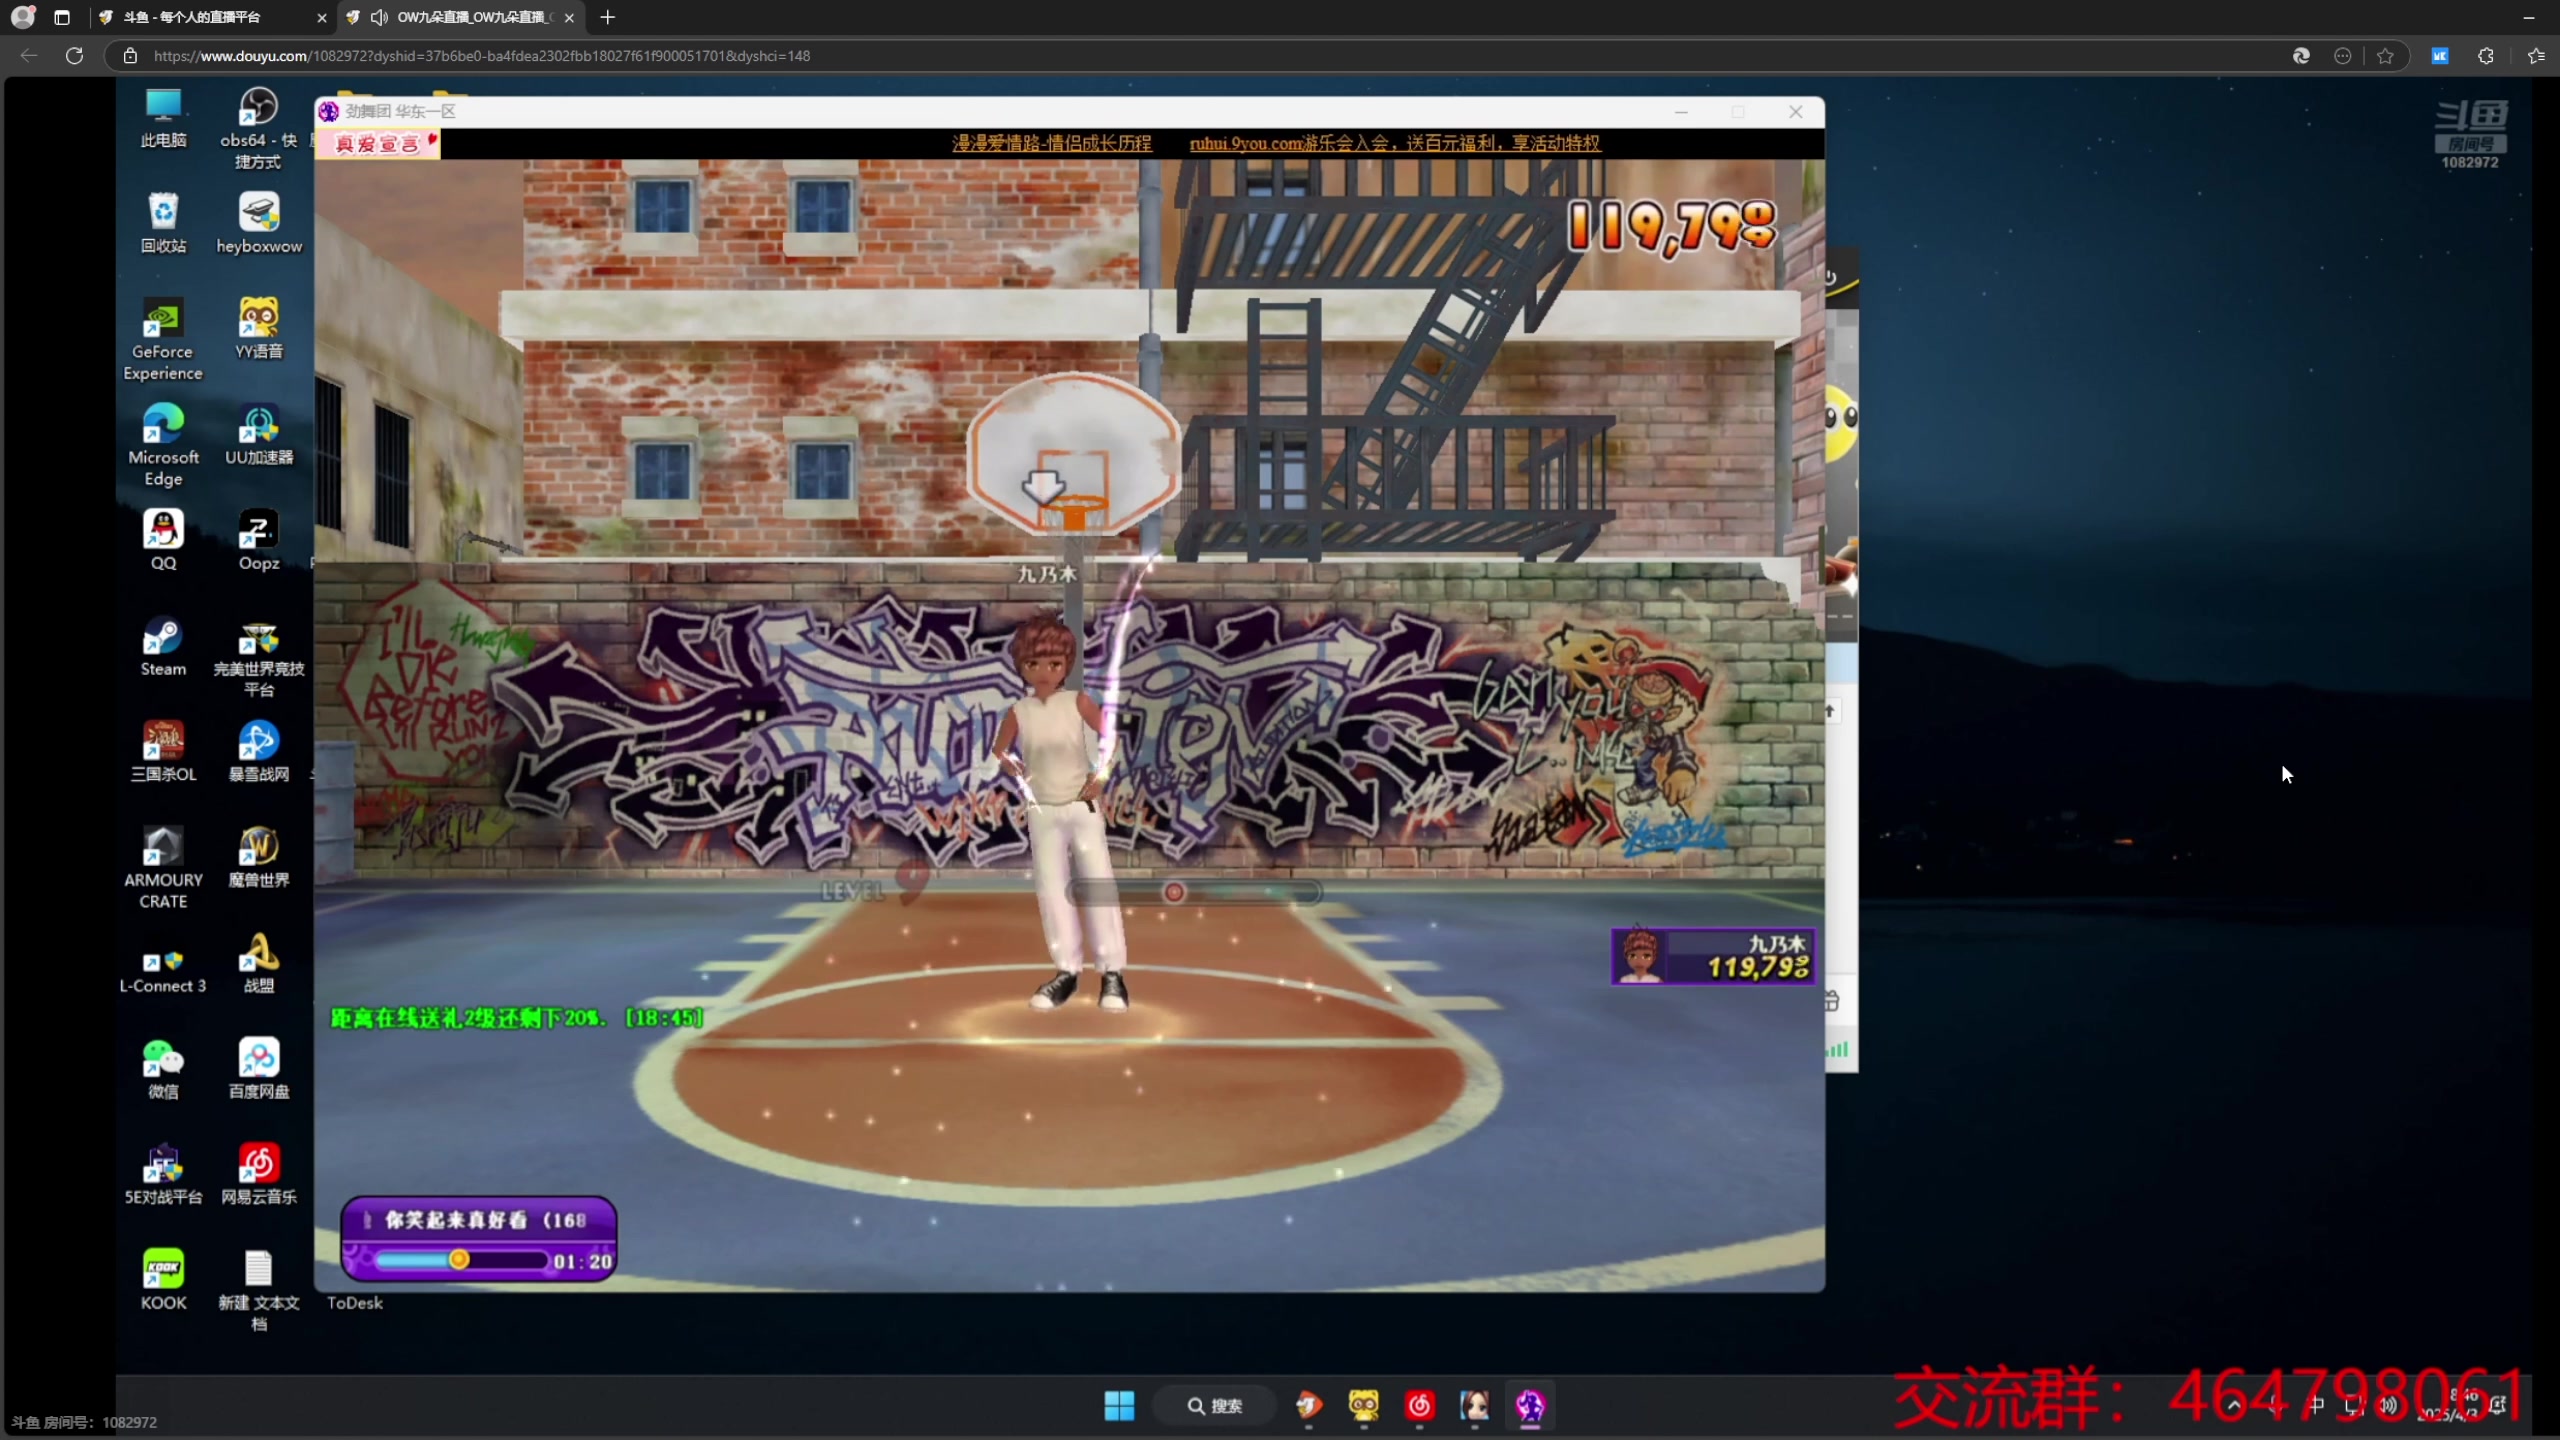Click the 斗鱼 房间号 1082972 status text
The width and height of the screenshot is (2560, 1440).
(x=84, y=1422)
